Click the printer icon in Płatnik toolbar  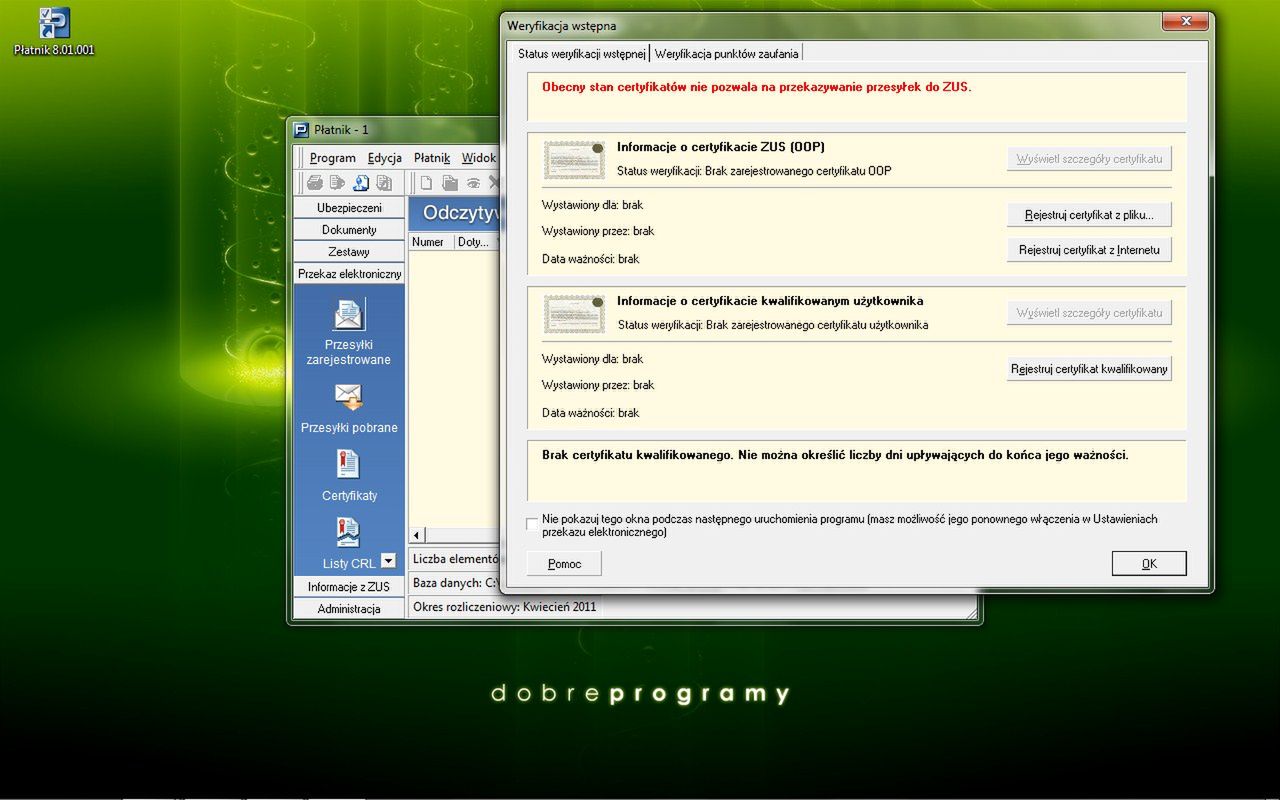315,183
